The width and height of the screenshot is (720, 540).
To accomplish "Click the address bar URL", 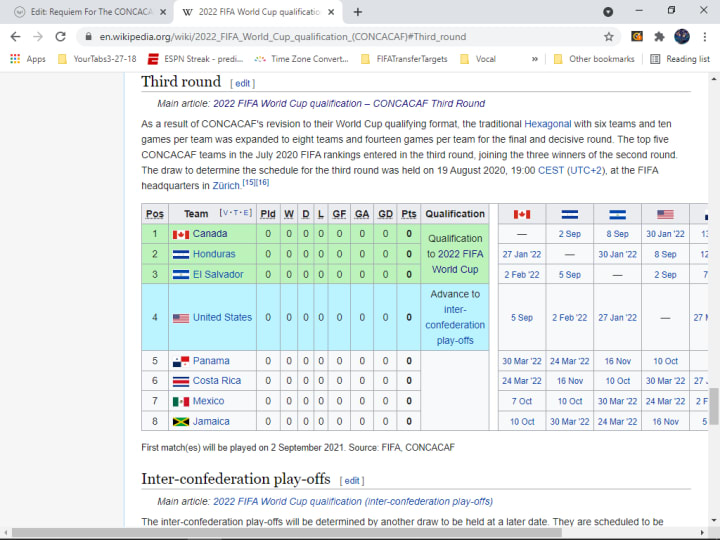I will click(x=283, y=37).
